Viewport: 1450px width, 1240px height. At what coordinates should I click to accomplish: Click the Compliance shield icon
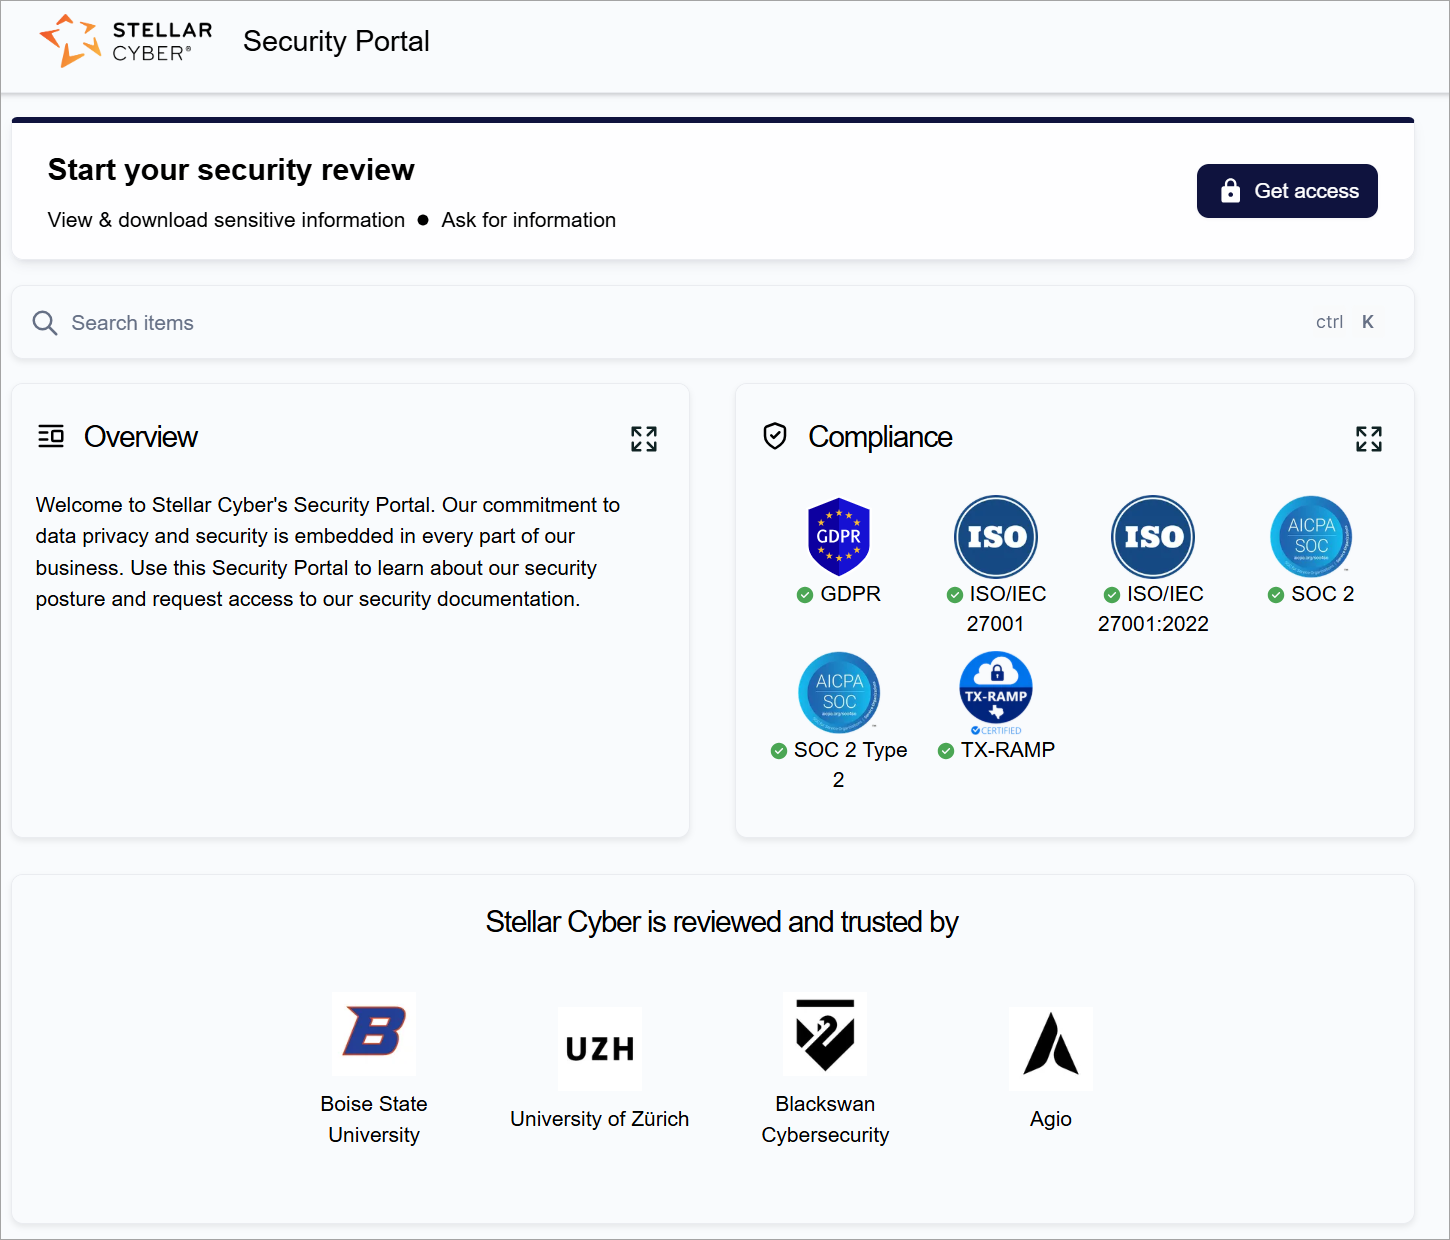pyautogui.click(x=775, y=436)
